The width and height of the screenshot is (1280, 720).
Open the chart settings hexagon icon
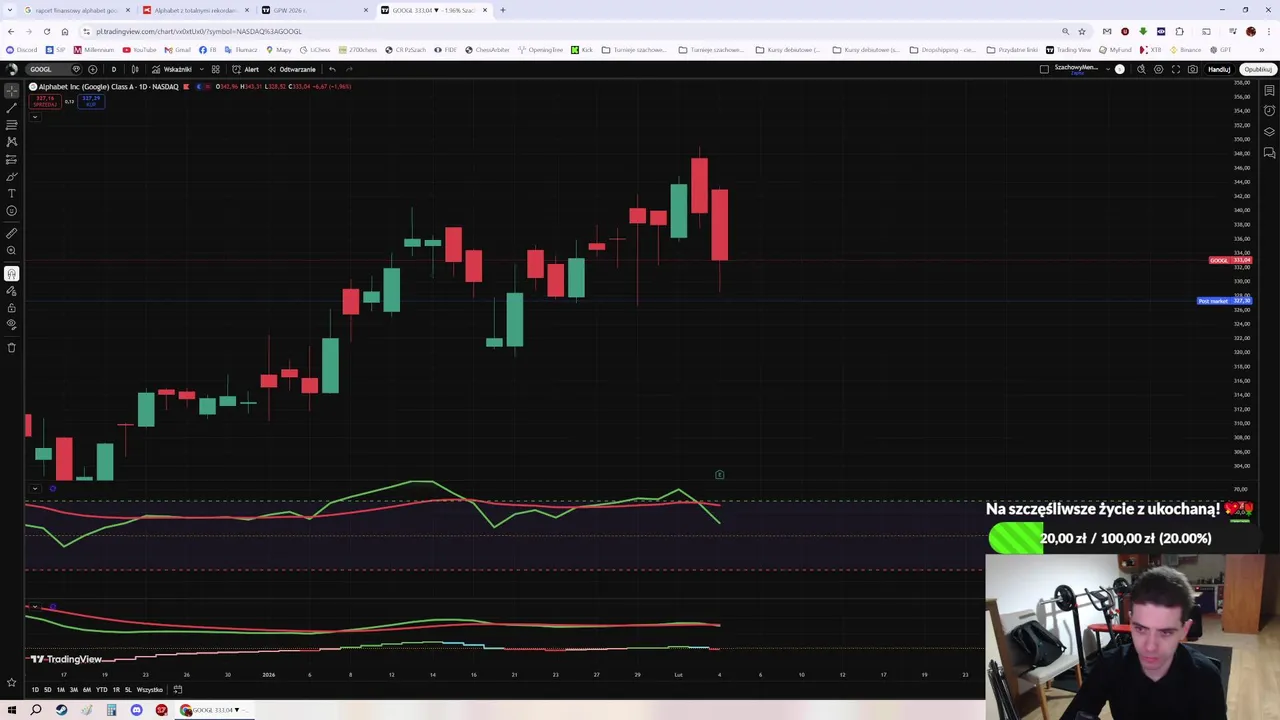[1158, 69]
